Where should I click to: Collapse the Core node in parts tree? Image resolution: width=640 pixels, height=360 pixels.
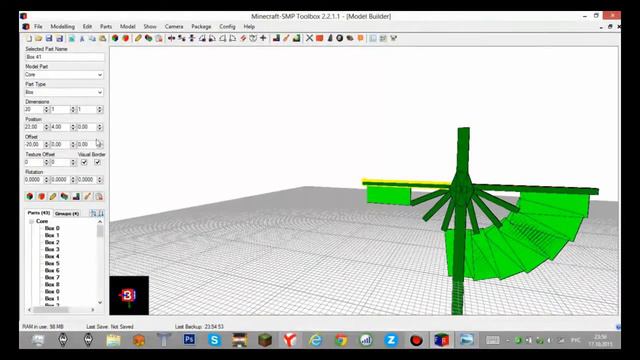(31, 221)
